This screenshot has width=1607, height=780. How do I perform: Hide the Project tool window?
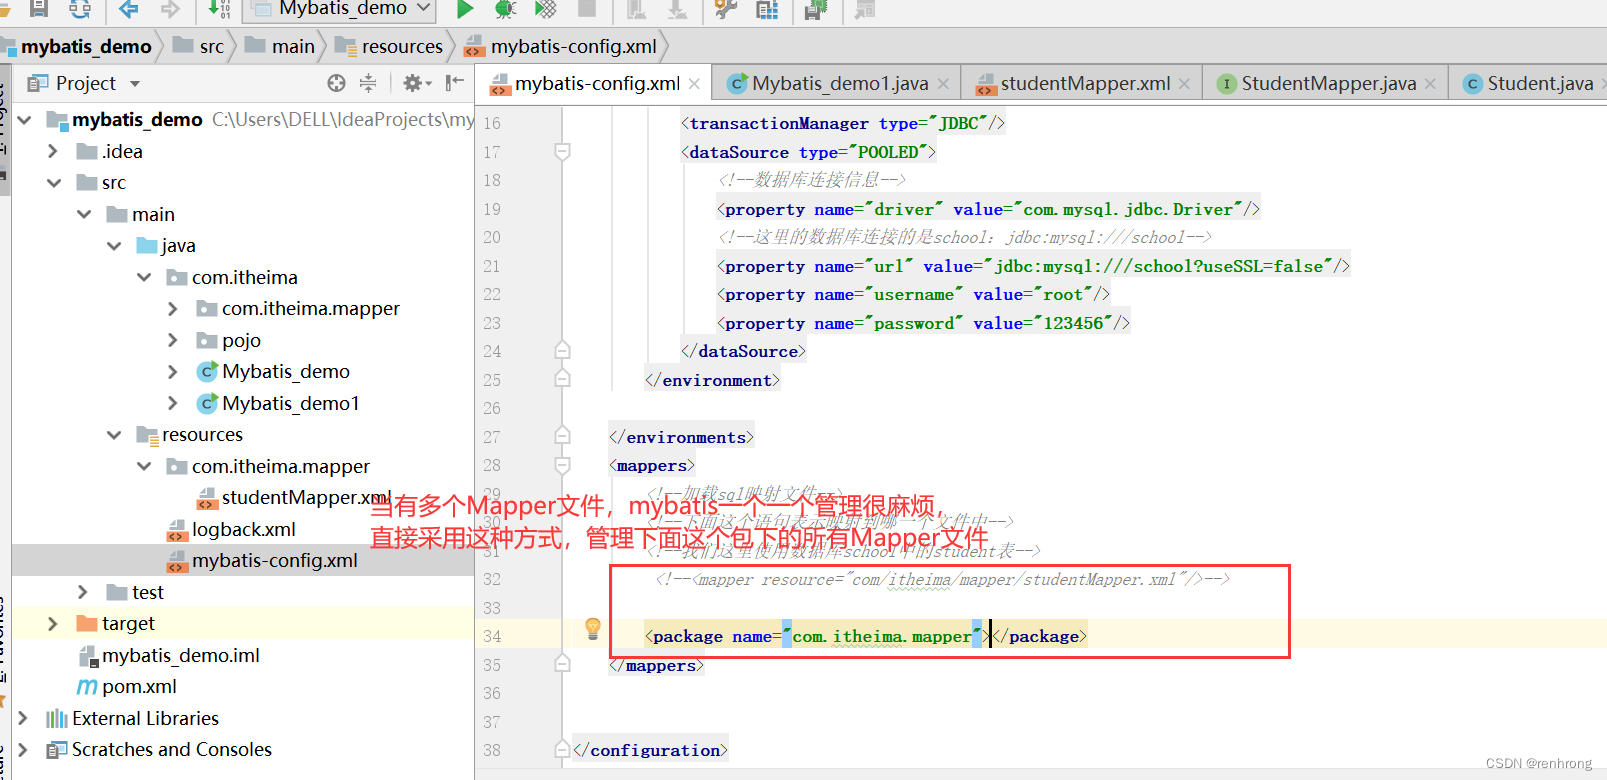tap(455, 83)
